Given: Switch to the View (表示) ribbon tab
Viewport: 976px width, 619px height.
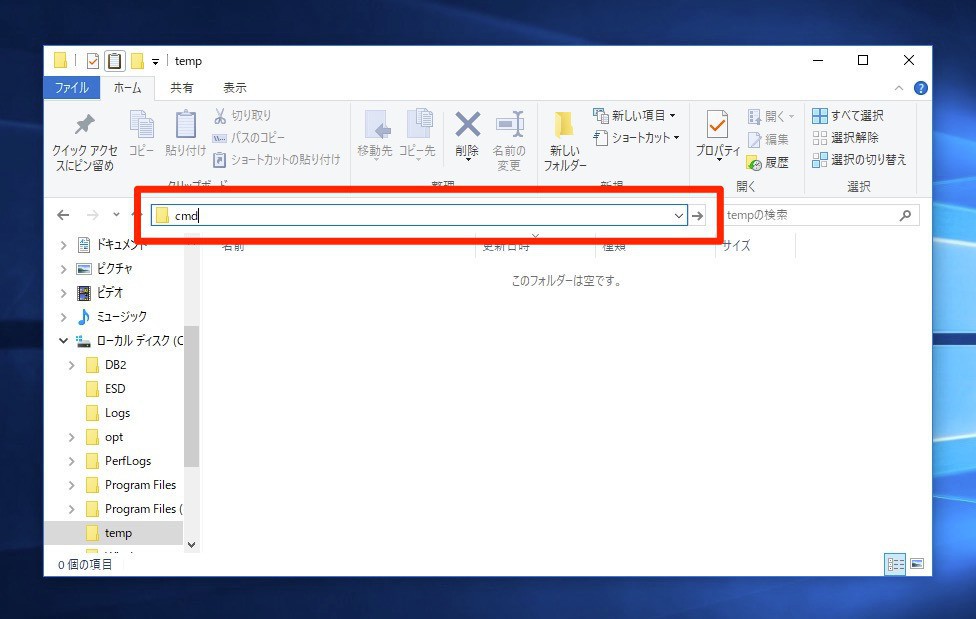Looking at the screenshot, I should click(235, 88).
